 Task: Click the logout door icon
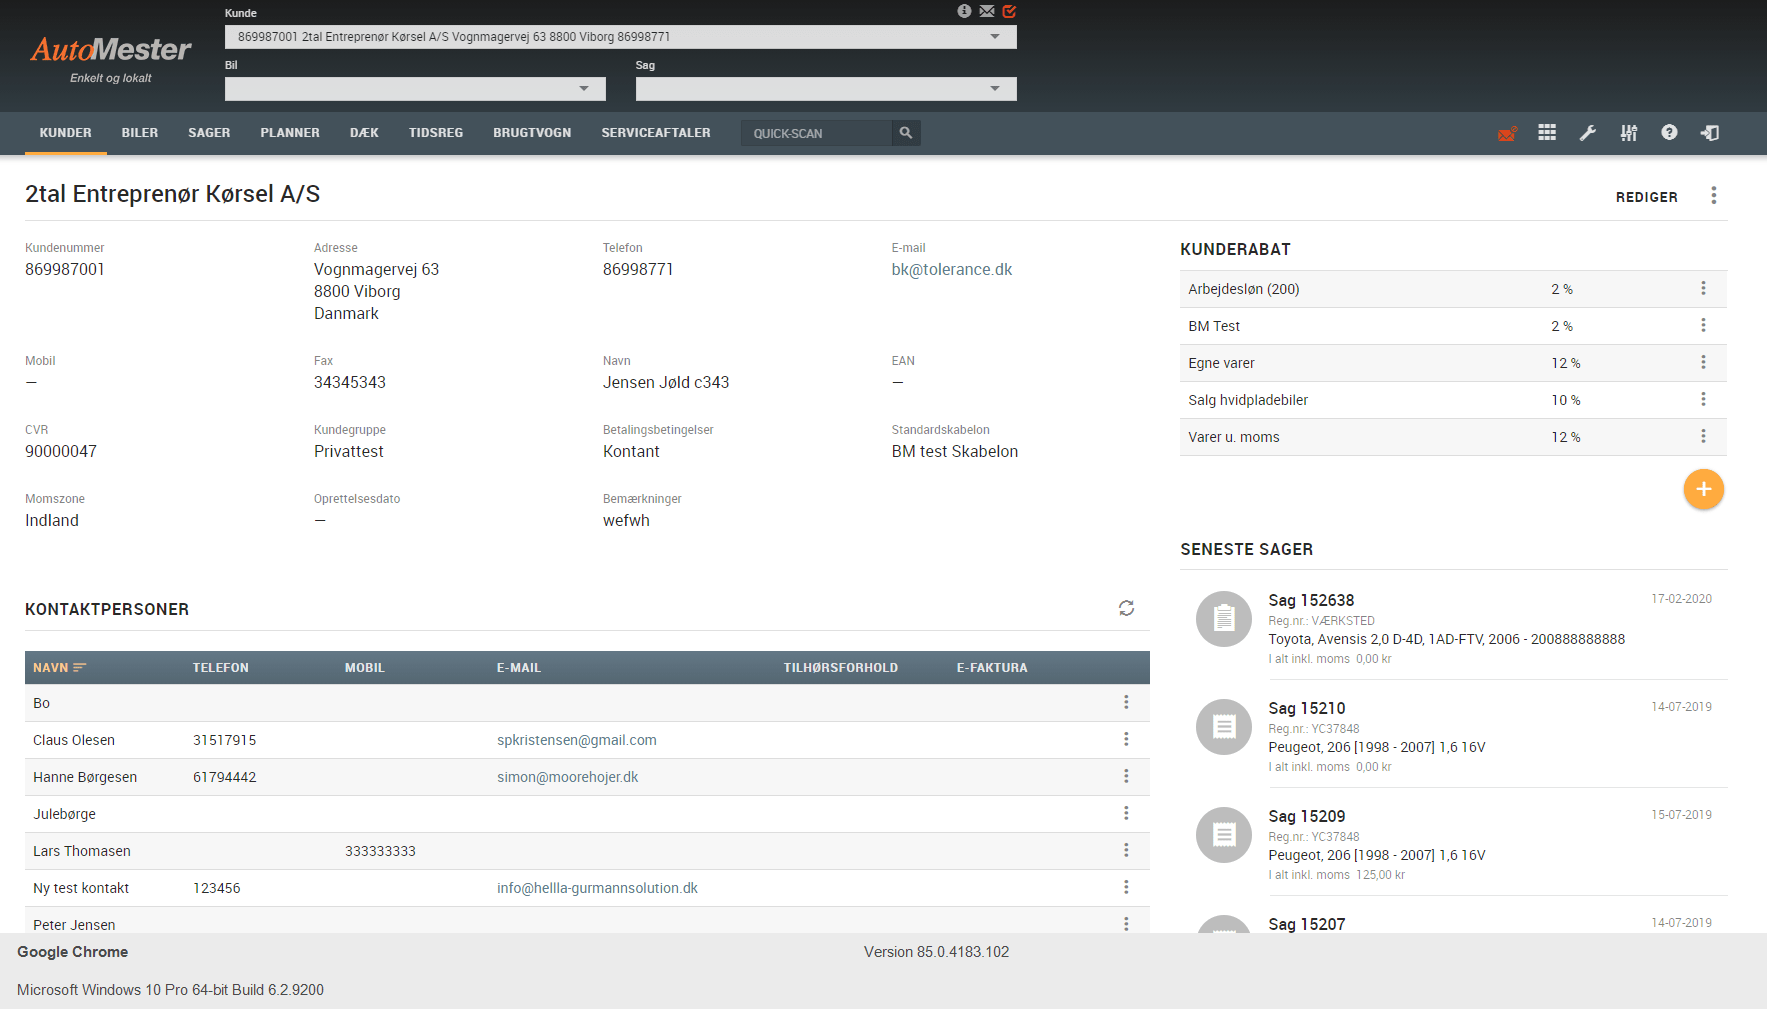(1710, 133)
